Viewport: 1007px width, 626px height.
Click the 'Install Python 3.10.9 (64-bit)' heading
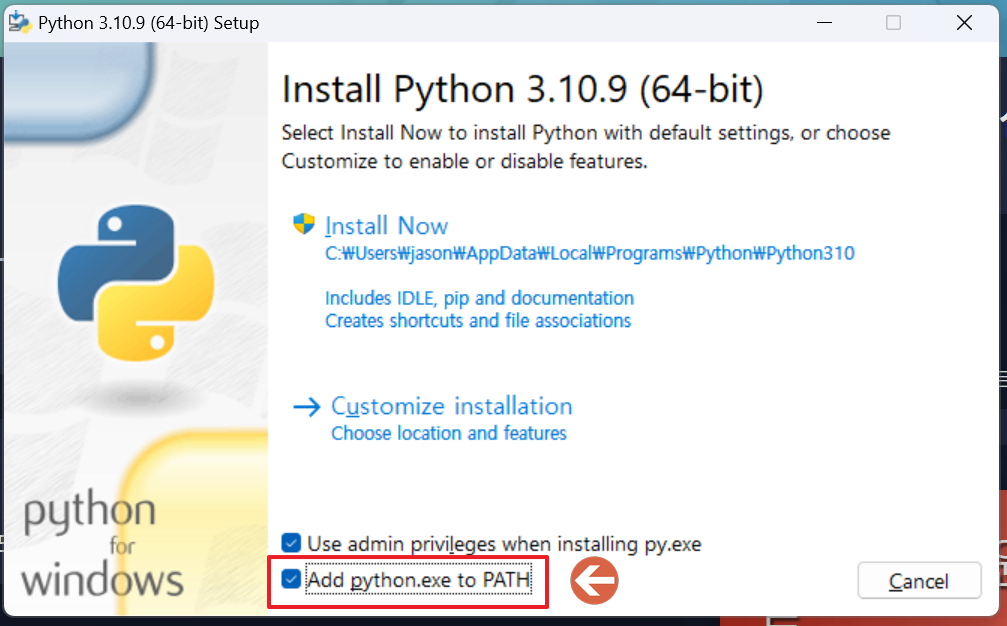tap(522, 89)
